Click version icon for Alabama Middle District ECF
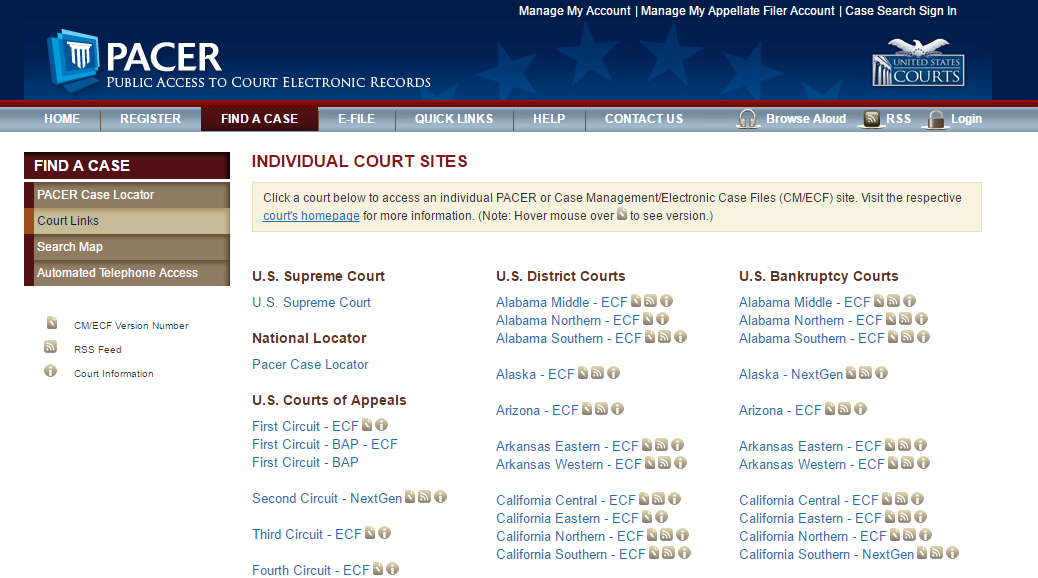 pos(636,301)
